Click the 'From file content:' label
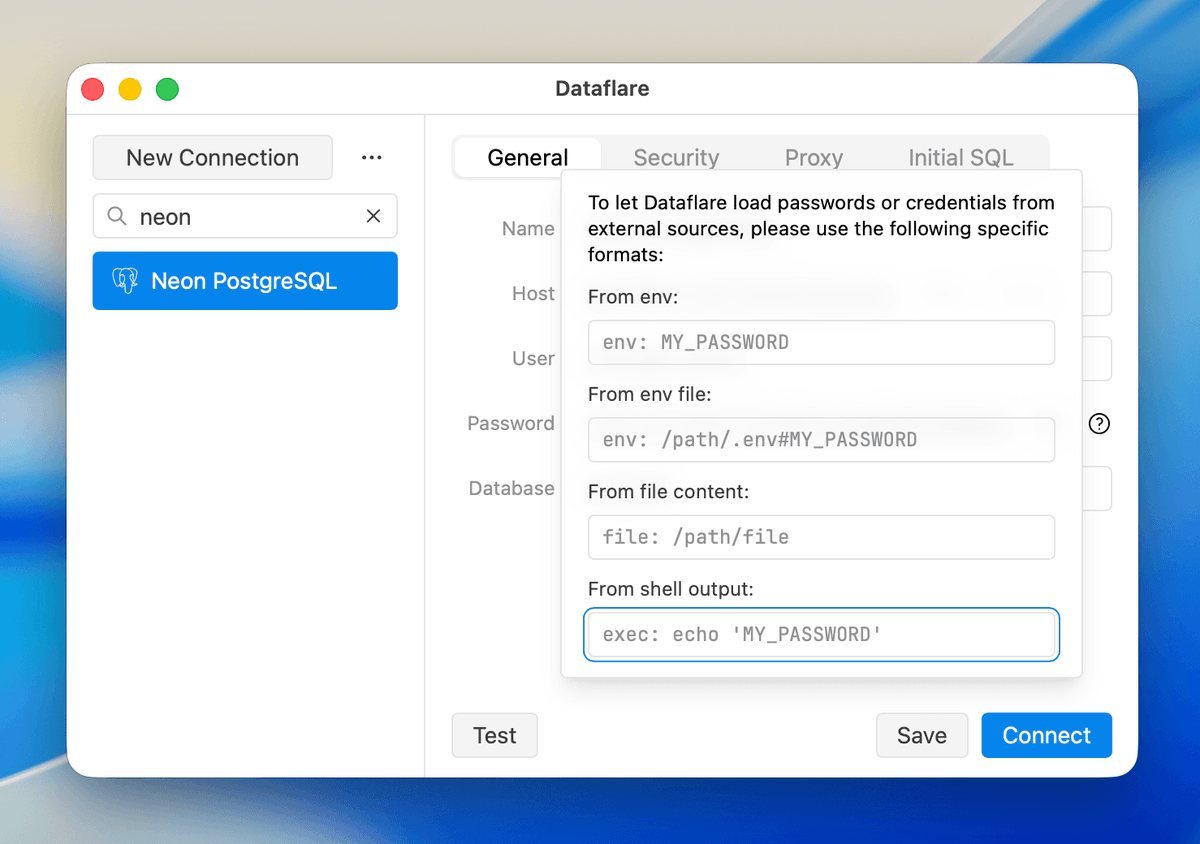Screen dimensions: 1200x844 tap(668, 492)
